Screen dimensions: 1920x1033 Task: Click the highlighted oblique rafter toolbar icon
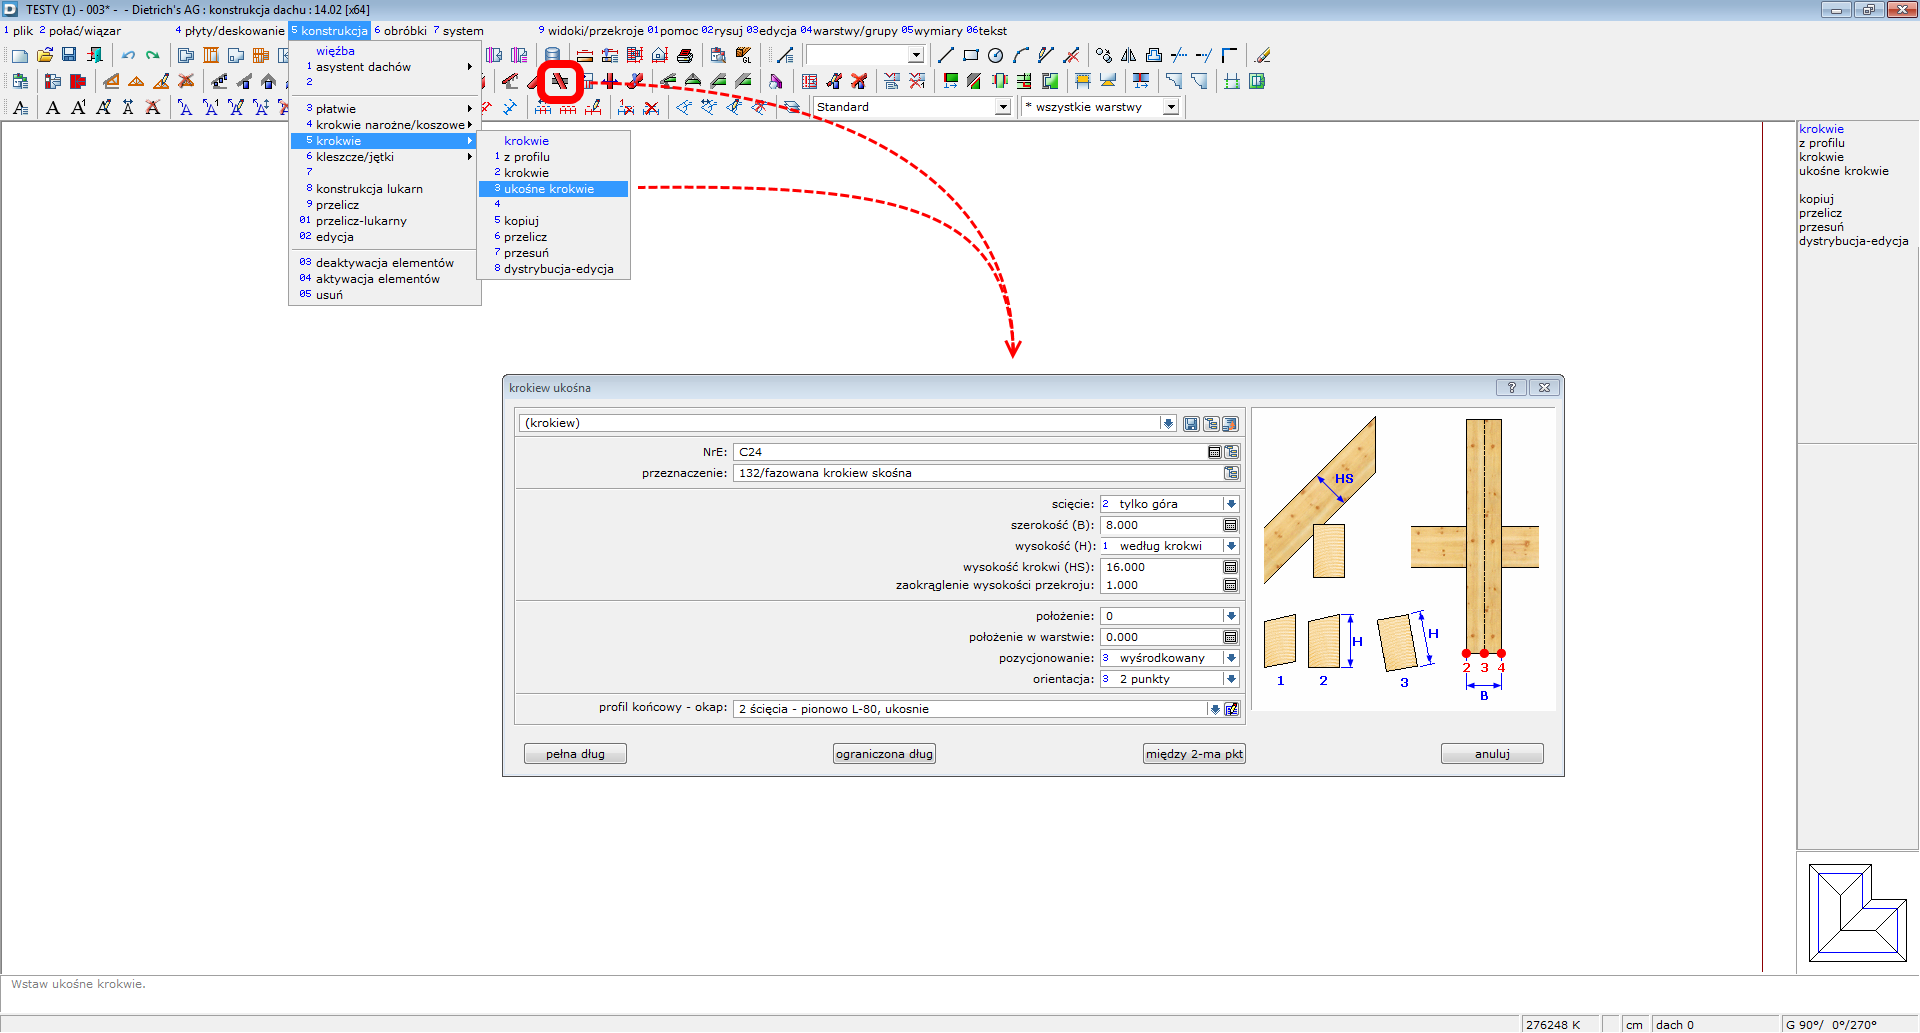pyautogui.click(x=560, y=81)
